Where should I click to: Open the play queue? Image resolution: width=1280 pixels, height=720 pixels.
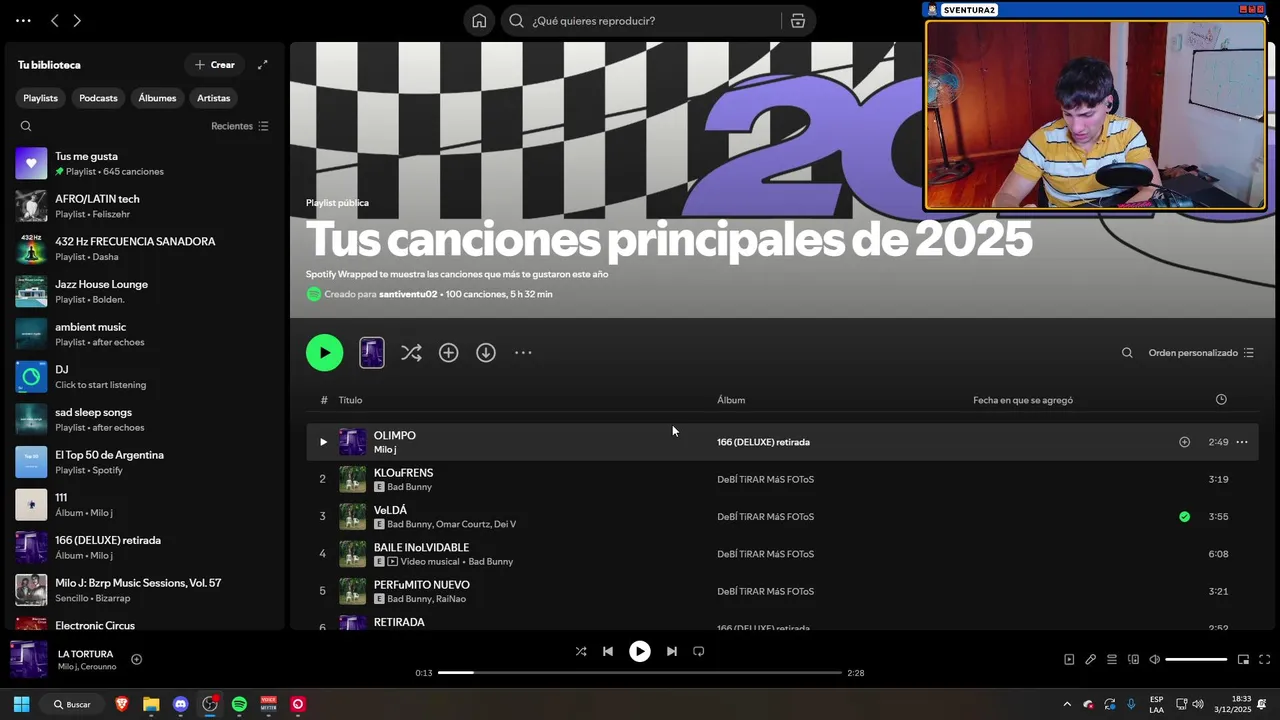tap(1112, 660)
